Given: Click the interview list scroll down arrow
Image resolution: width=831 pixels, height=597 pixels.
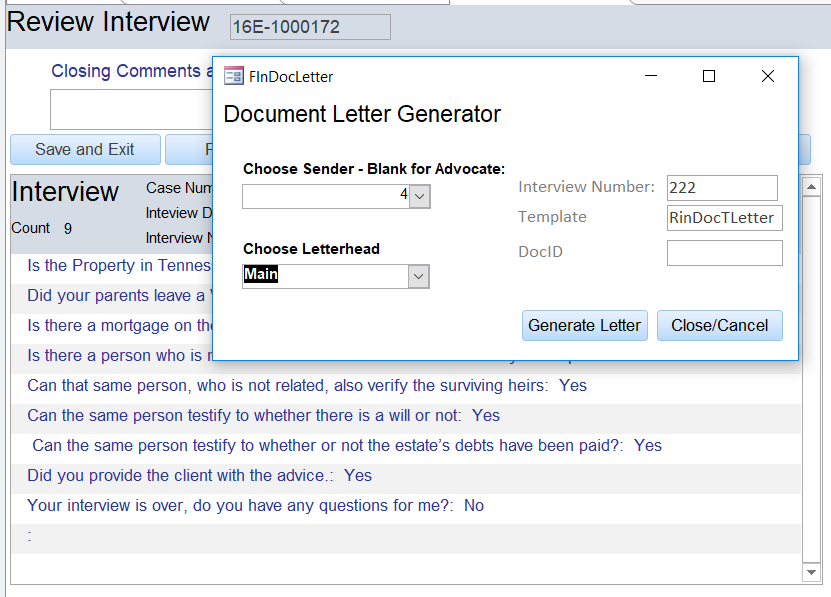Looking at the screenshot, I should (811, 572).
